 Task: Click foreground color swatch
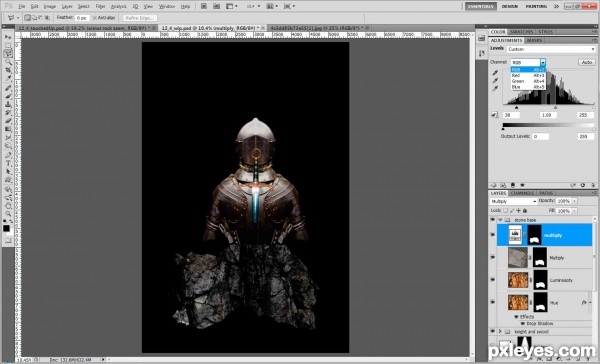(6, 228)
